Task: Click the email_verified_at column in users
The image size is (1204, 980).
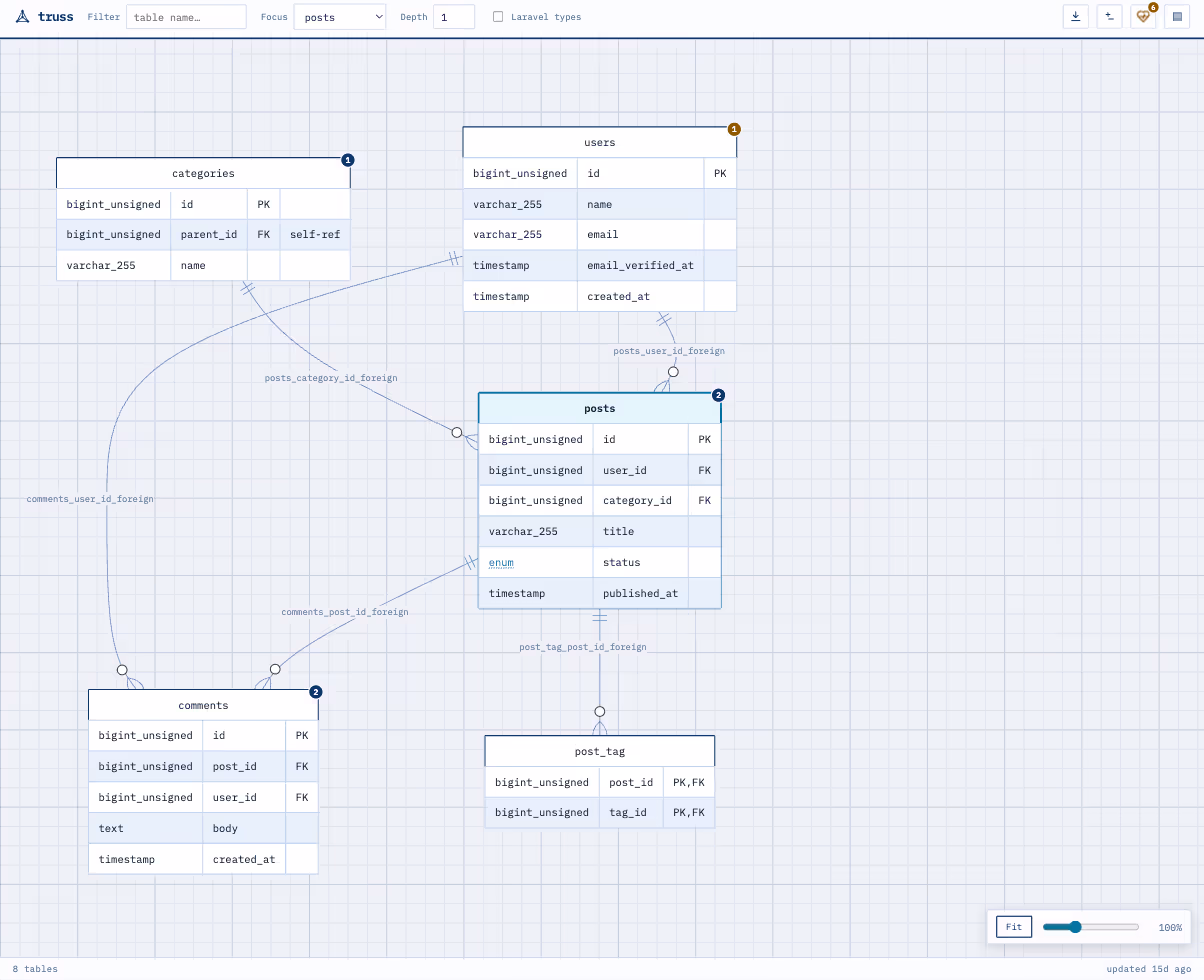Action: [640, 265]
